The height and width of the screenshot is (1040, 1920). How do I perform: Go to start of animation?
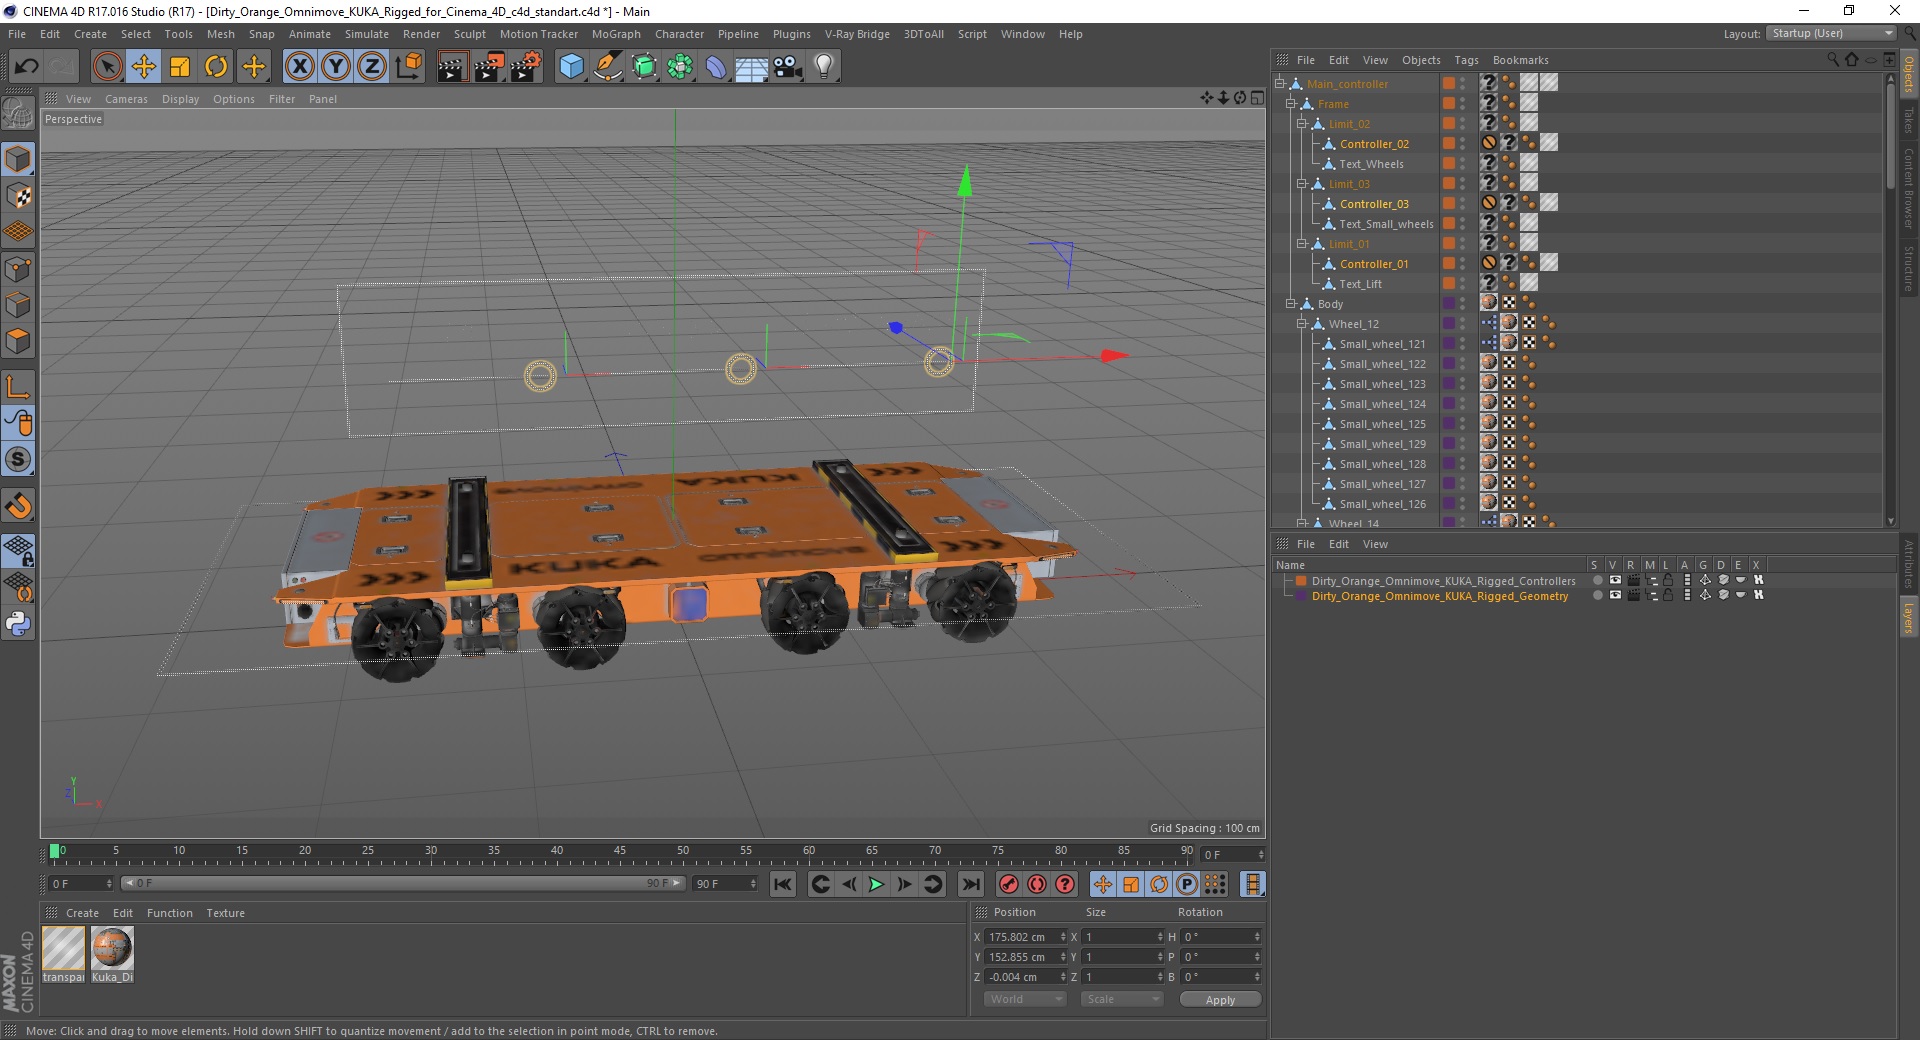tap(783, 884)
